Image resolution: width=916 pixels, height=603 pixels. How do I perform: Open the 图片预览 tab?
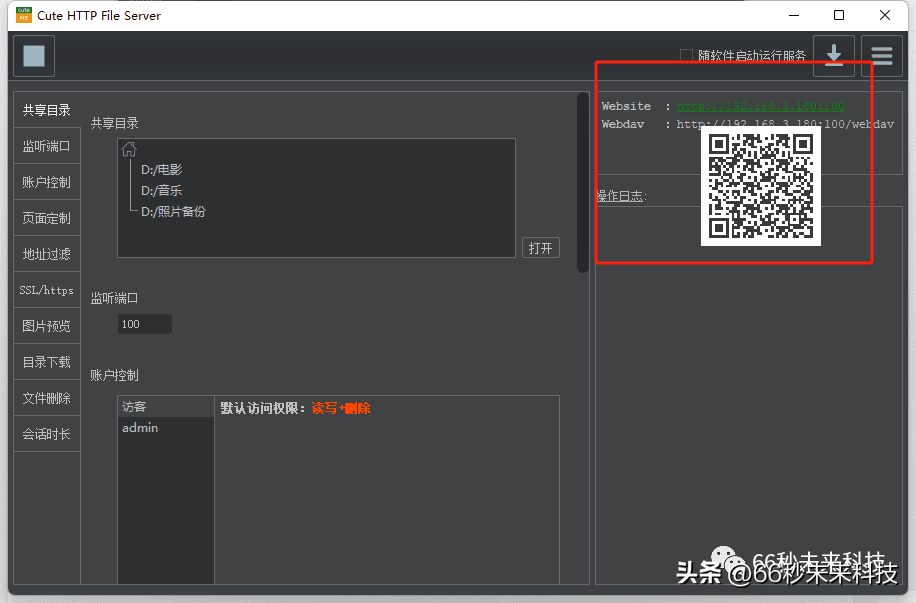(46, 325)
